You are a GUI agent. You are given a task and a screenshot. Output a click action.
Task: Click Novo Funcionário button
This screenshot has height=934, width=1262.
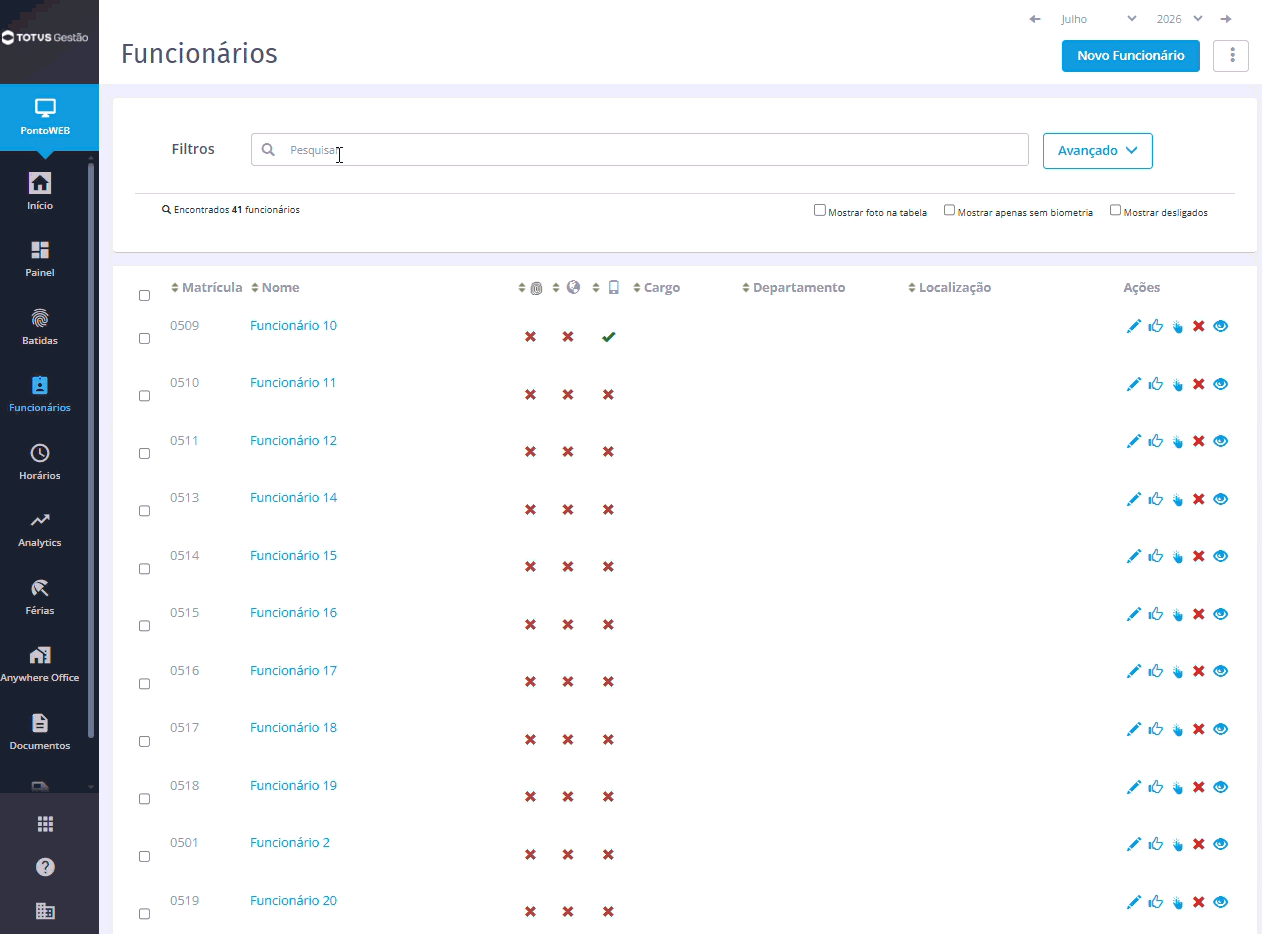(x=1131, y=56)
